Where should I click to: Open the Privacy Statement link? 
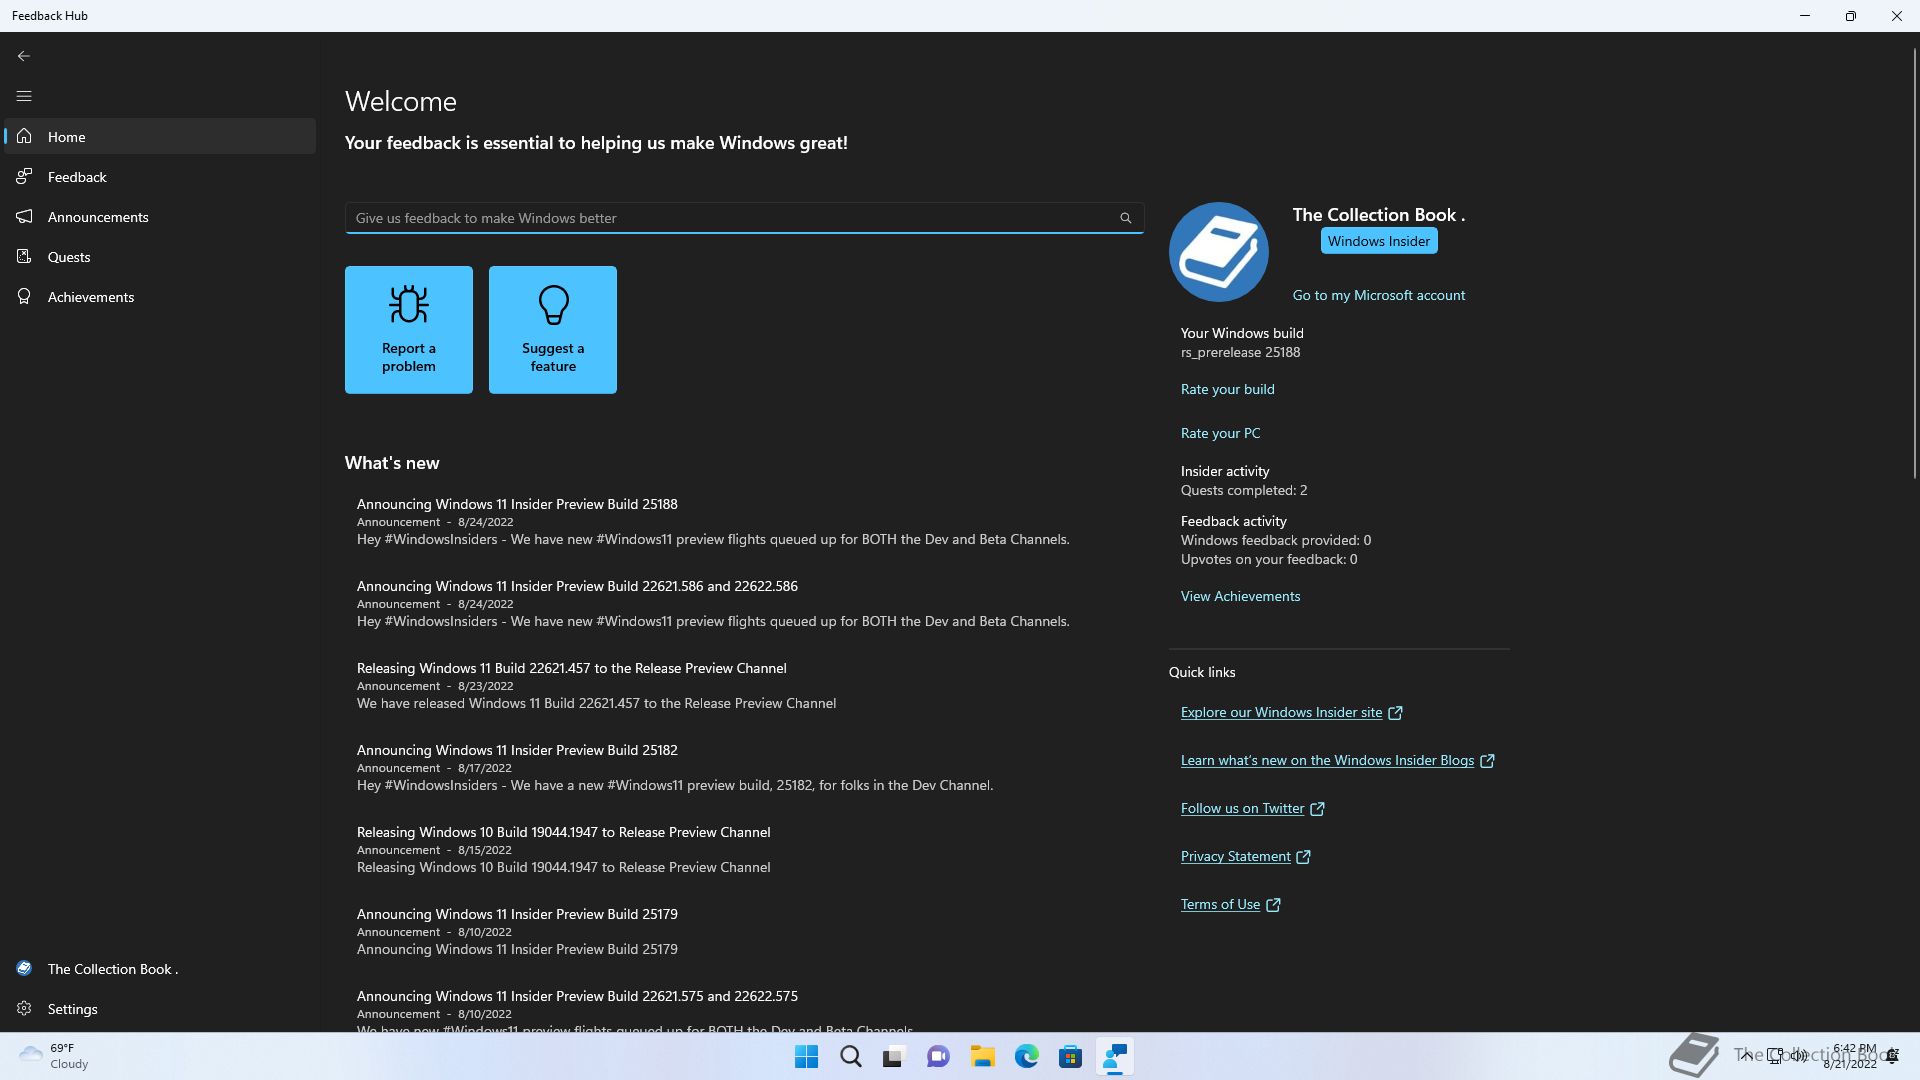point(1236,856)
